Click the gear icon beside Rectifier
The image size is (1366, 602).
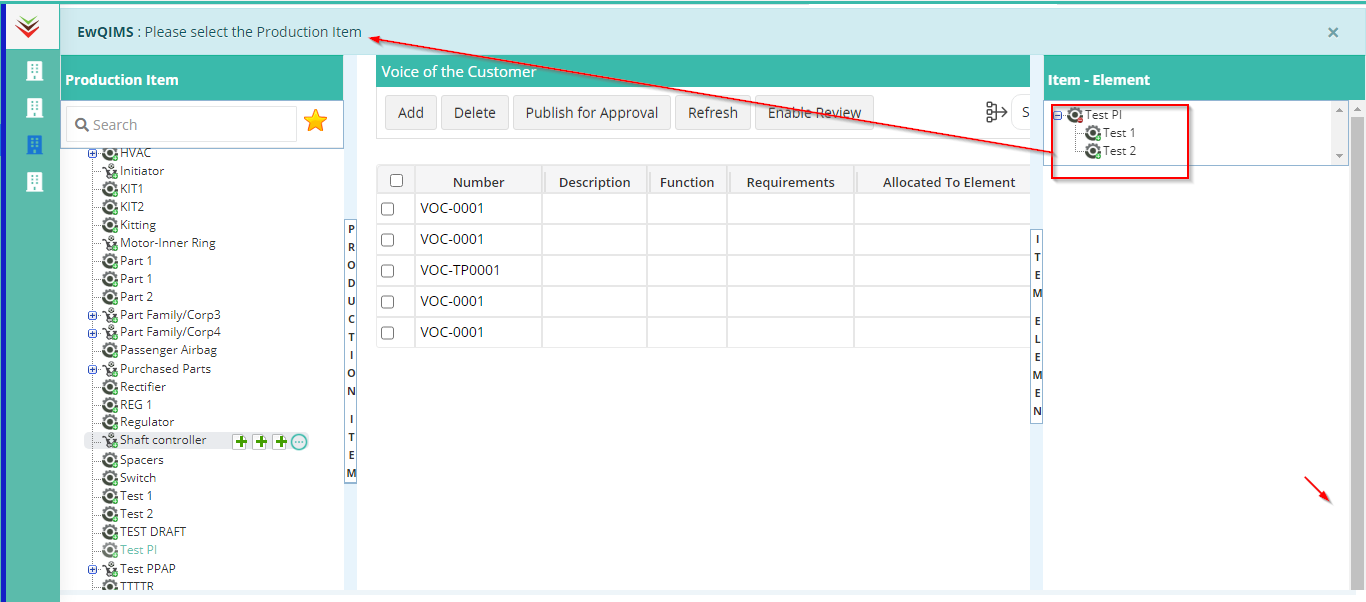click(110, 387)
